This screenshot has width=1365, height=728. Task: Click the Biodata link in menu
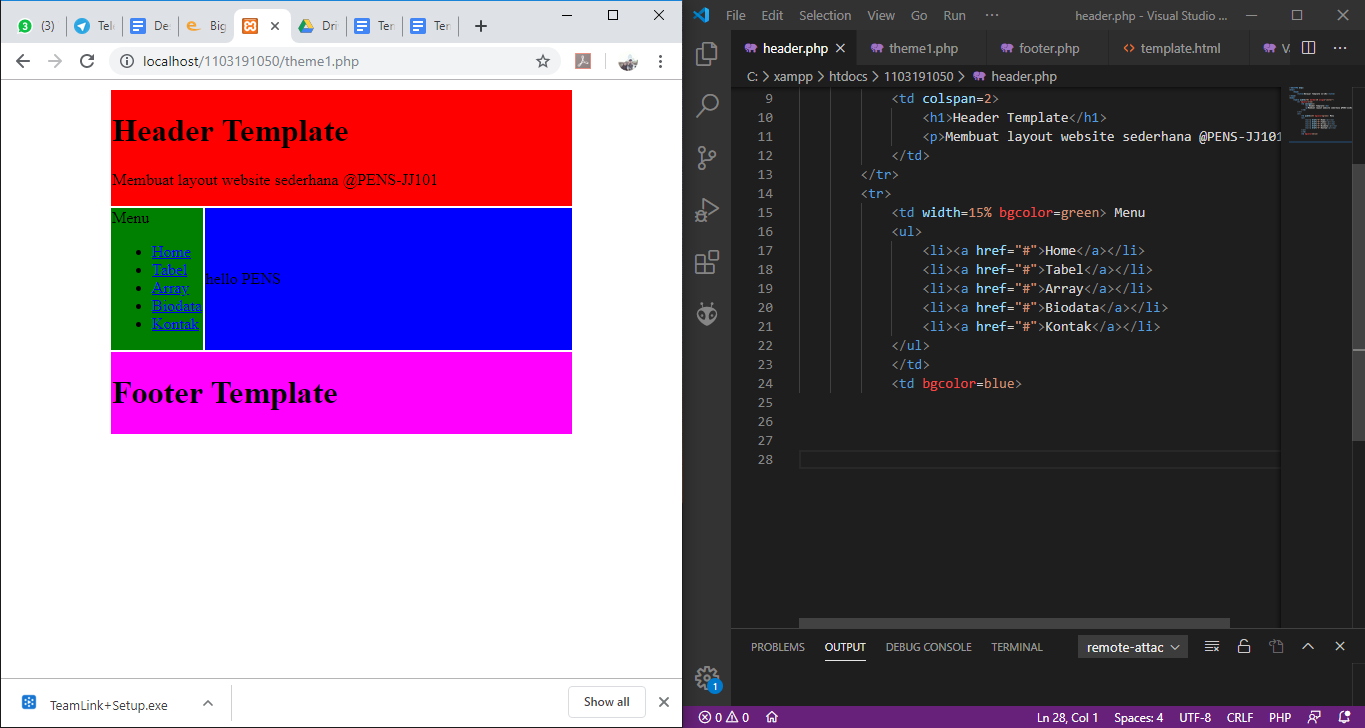coord(176,306)
